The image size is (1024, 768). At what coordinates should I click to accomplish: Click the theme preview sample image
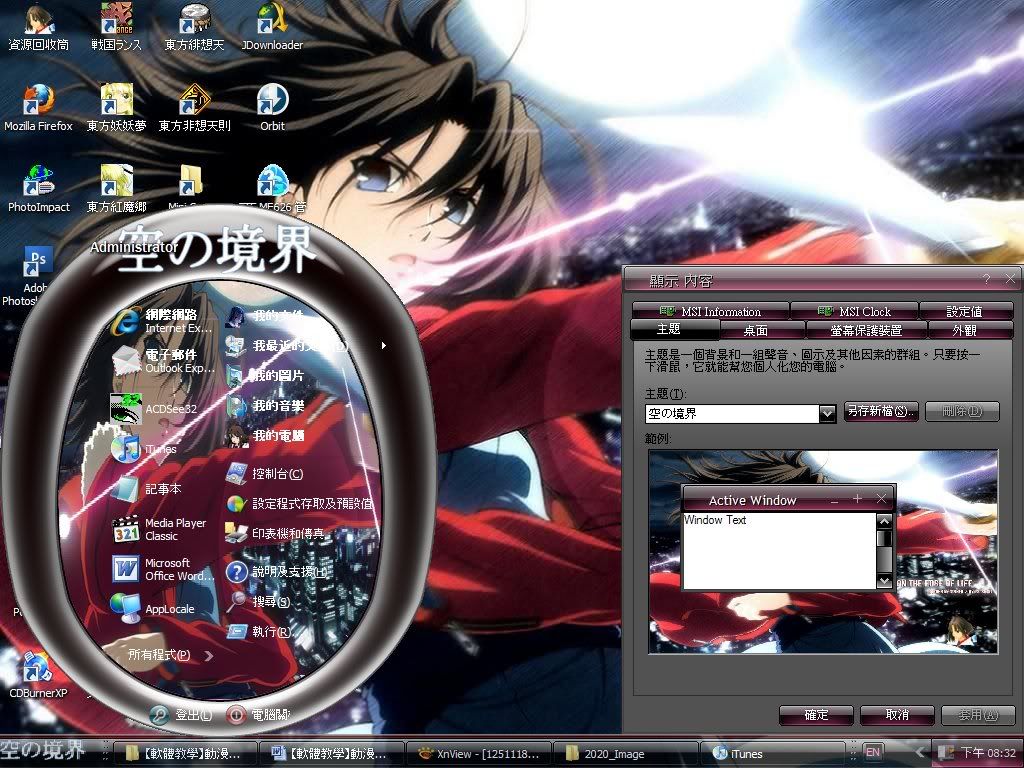point(823,552)
